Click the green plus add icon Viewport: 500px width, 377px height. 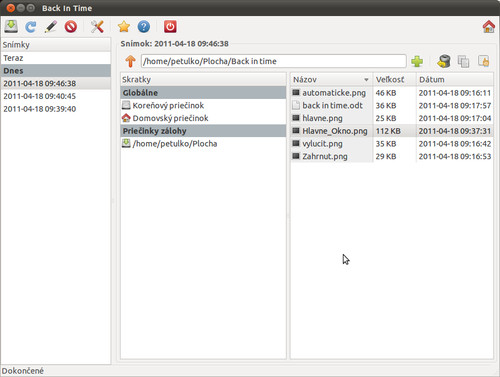[x=417, y=61]
